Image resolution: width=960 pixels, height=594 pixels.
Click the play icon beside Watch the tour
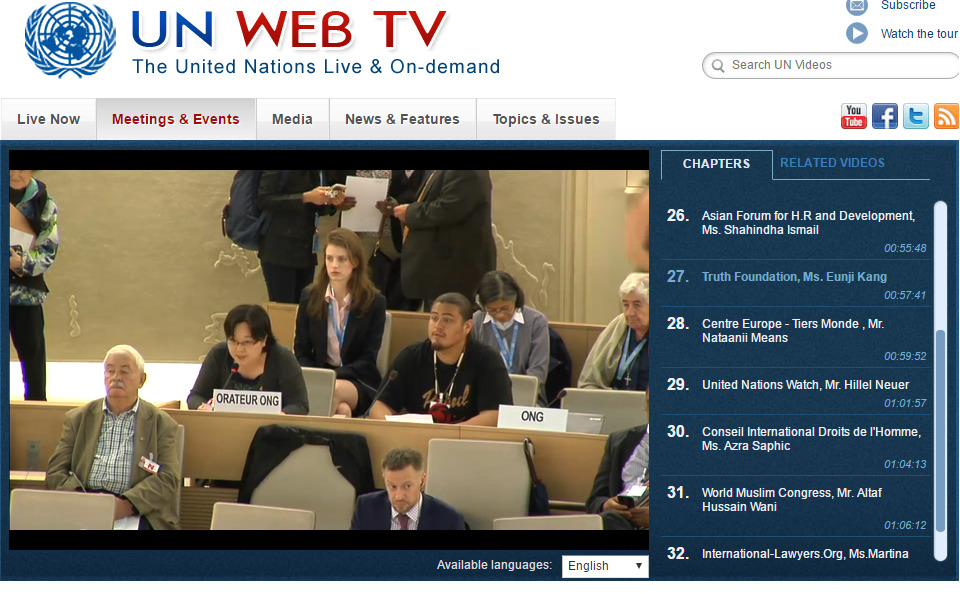tap(857, 33)
